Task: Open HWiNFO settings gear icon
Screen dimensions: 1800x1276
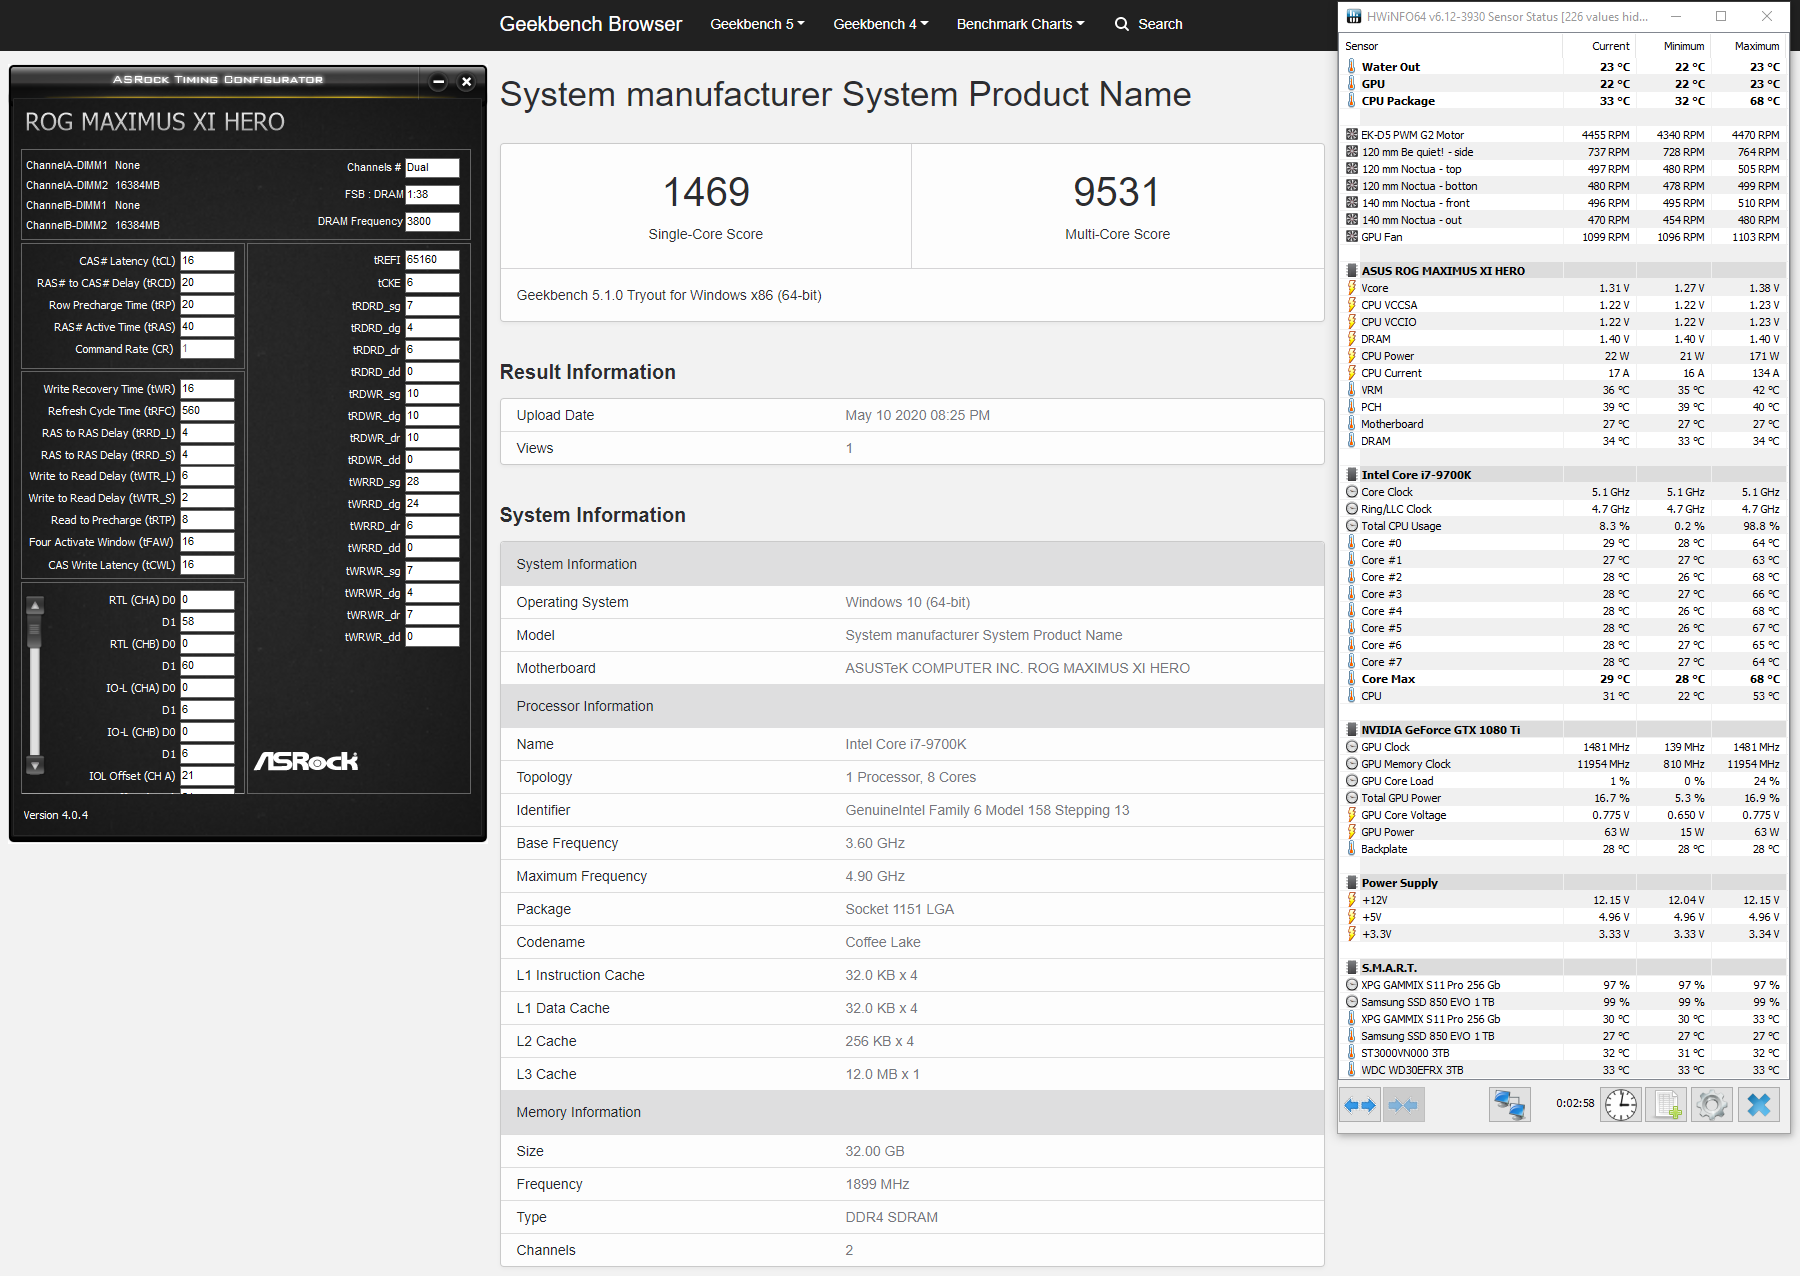Action: click(1712, 1105)
